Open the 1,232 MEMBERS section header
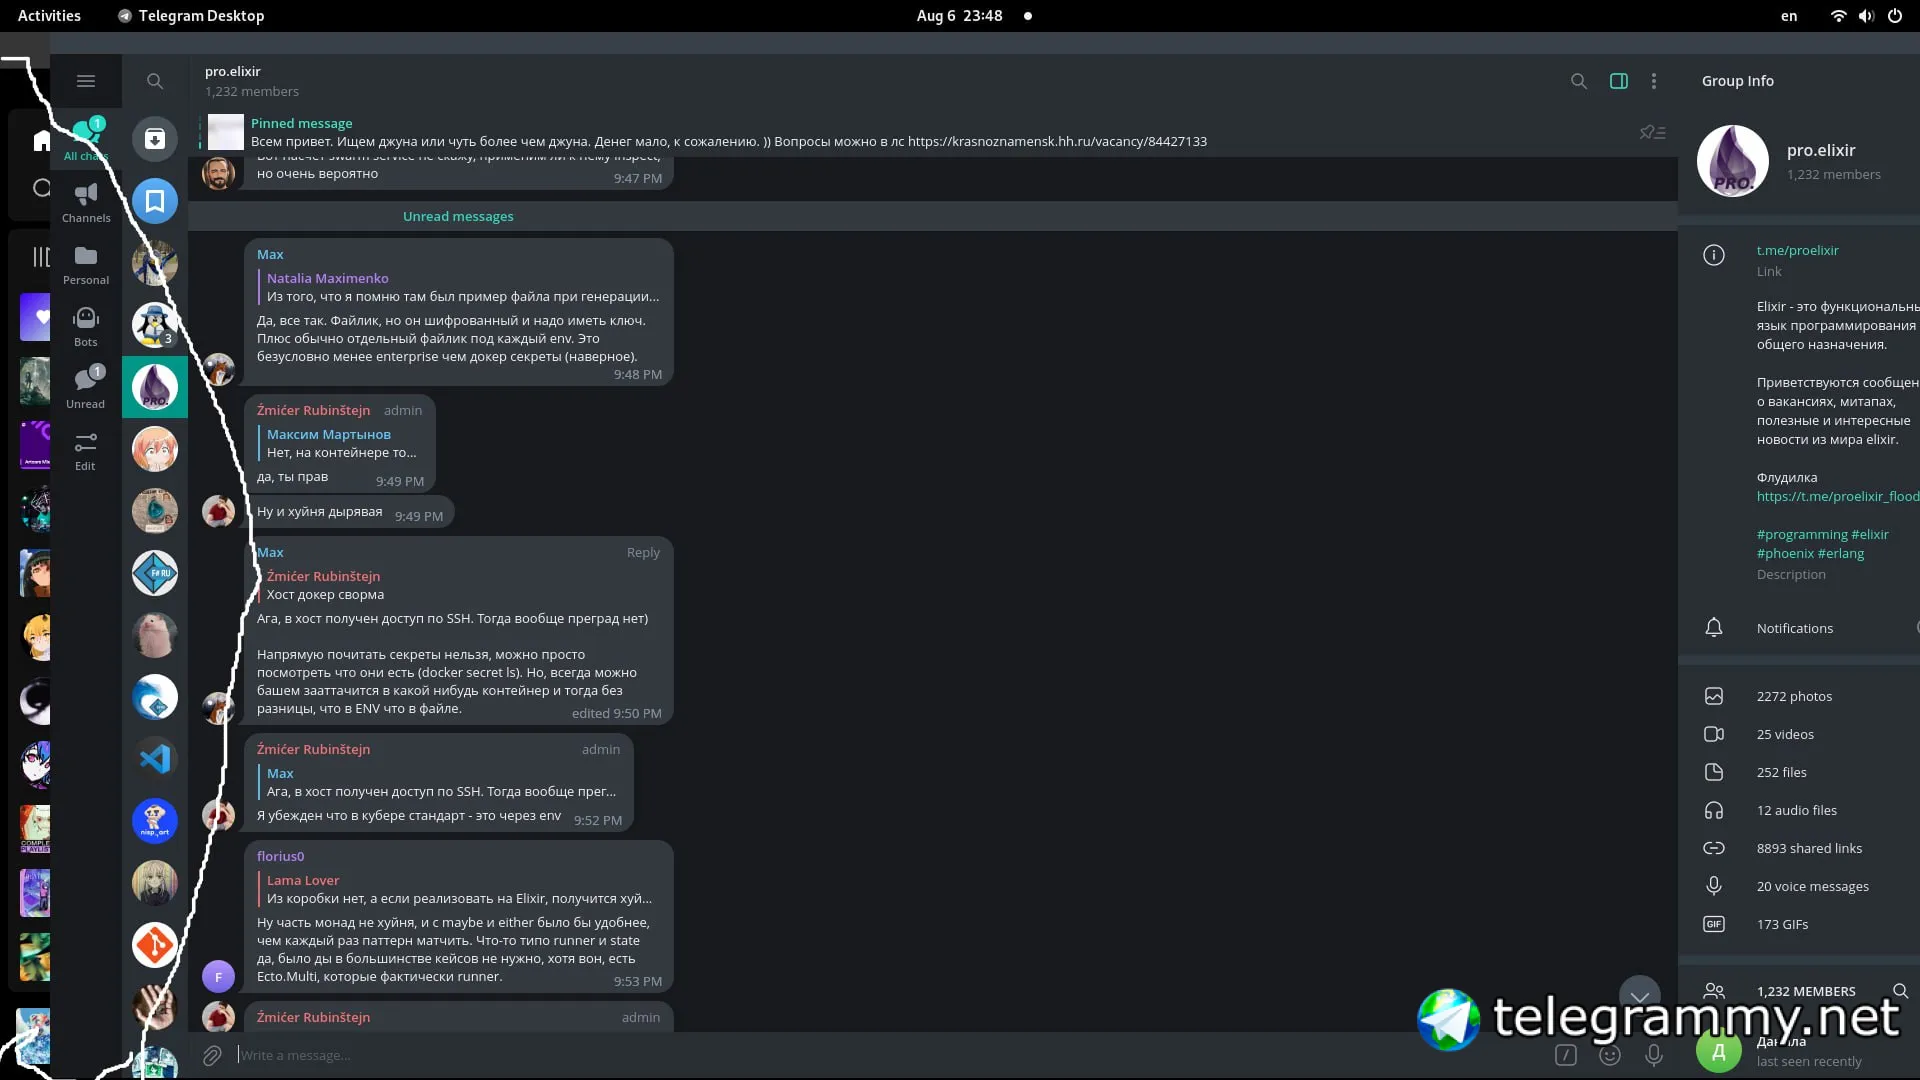This screenshot has height=1080, width=1920. coord(1806,991)
